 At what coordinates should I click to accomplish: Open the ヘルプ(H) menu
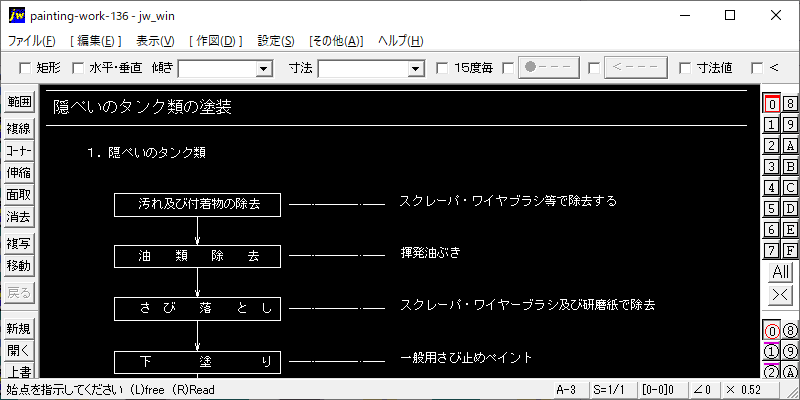(x=401, y=41)
